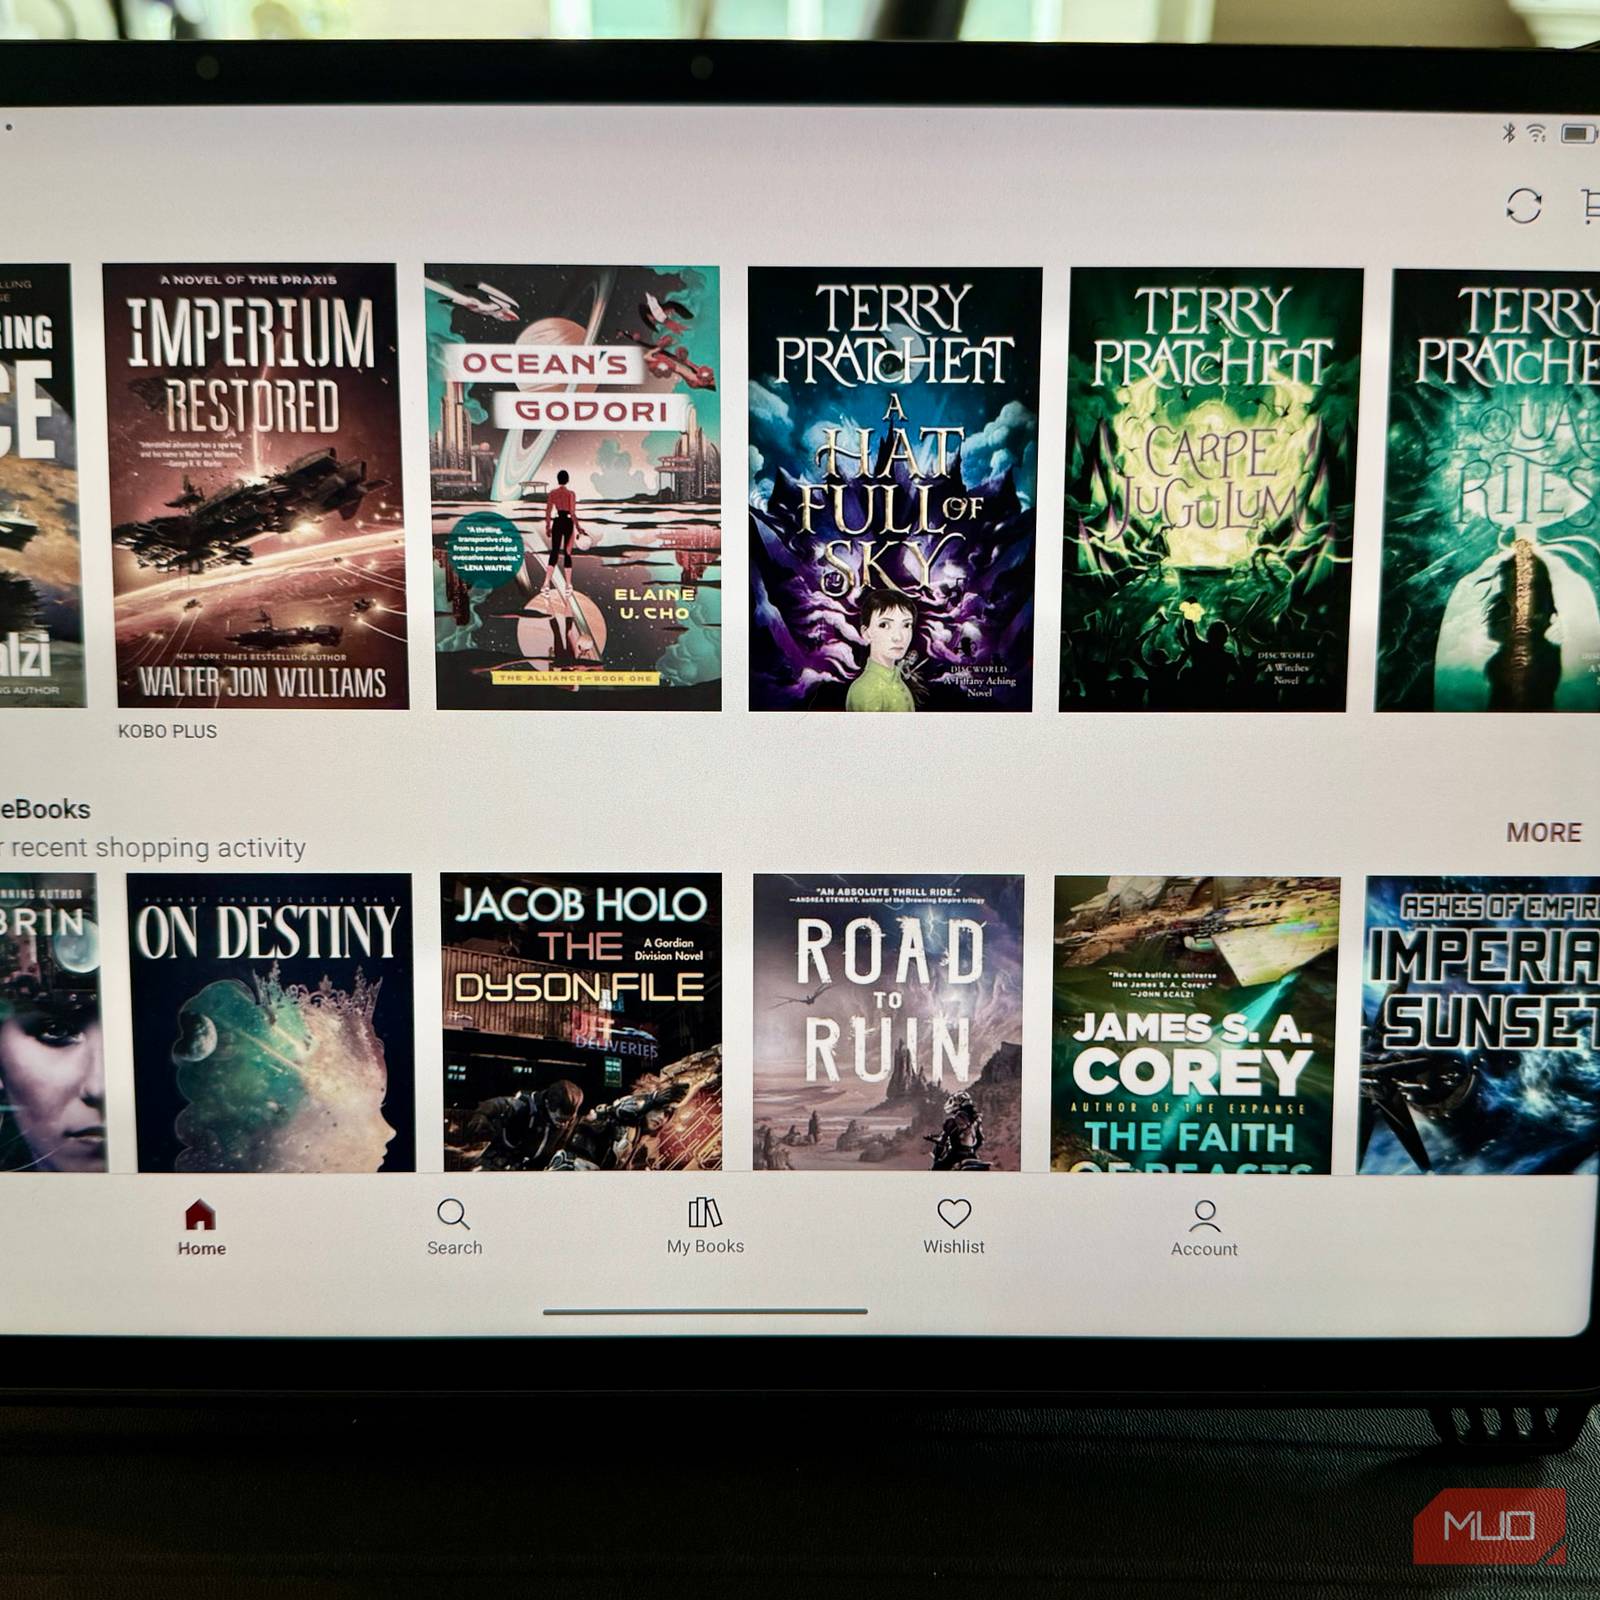Open Imperial Sunset book cover
The image size is (1600, 1600).
pyautogui.click(x=1480, y=1025)
